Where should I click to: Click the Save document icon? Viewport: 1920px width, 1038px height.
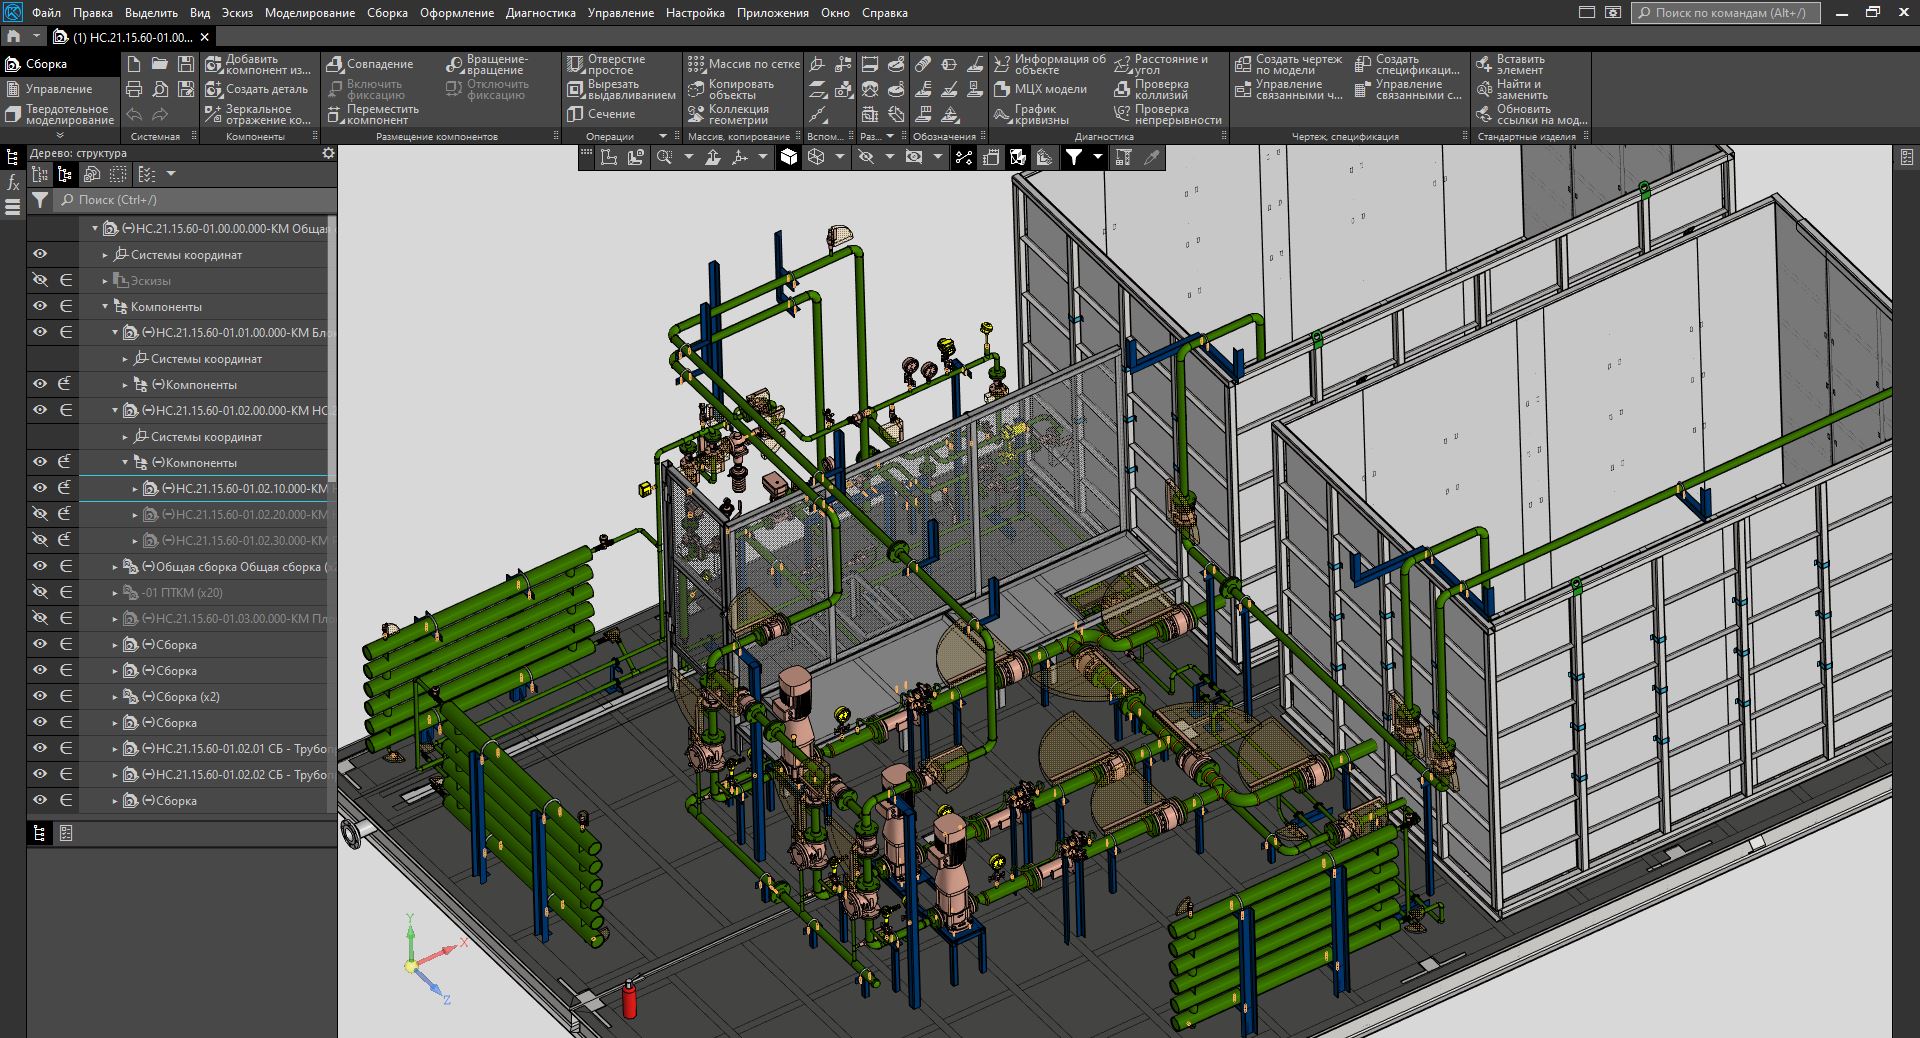point(186,64)
